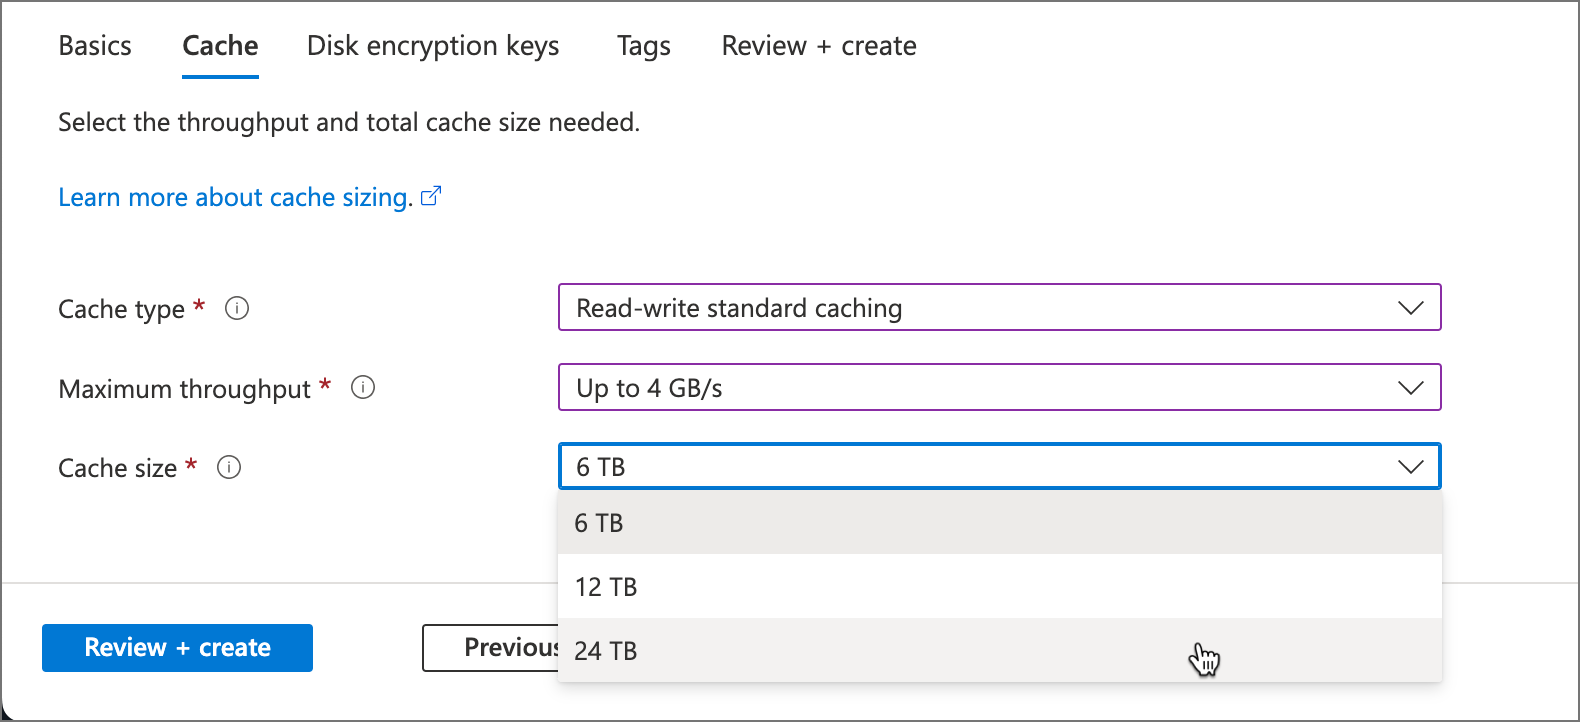
Task: Open the Cache type dropdown
Action: pyautogui.click(x=1000, y=307)
